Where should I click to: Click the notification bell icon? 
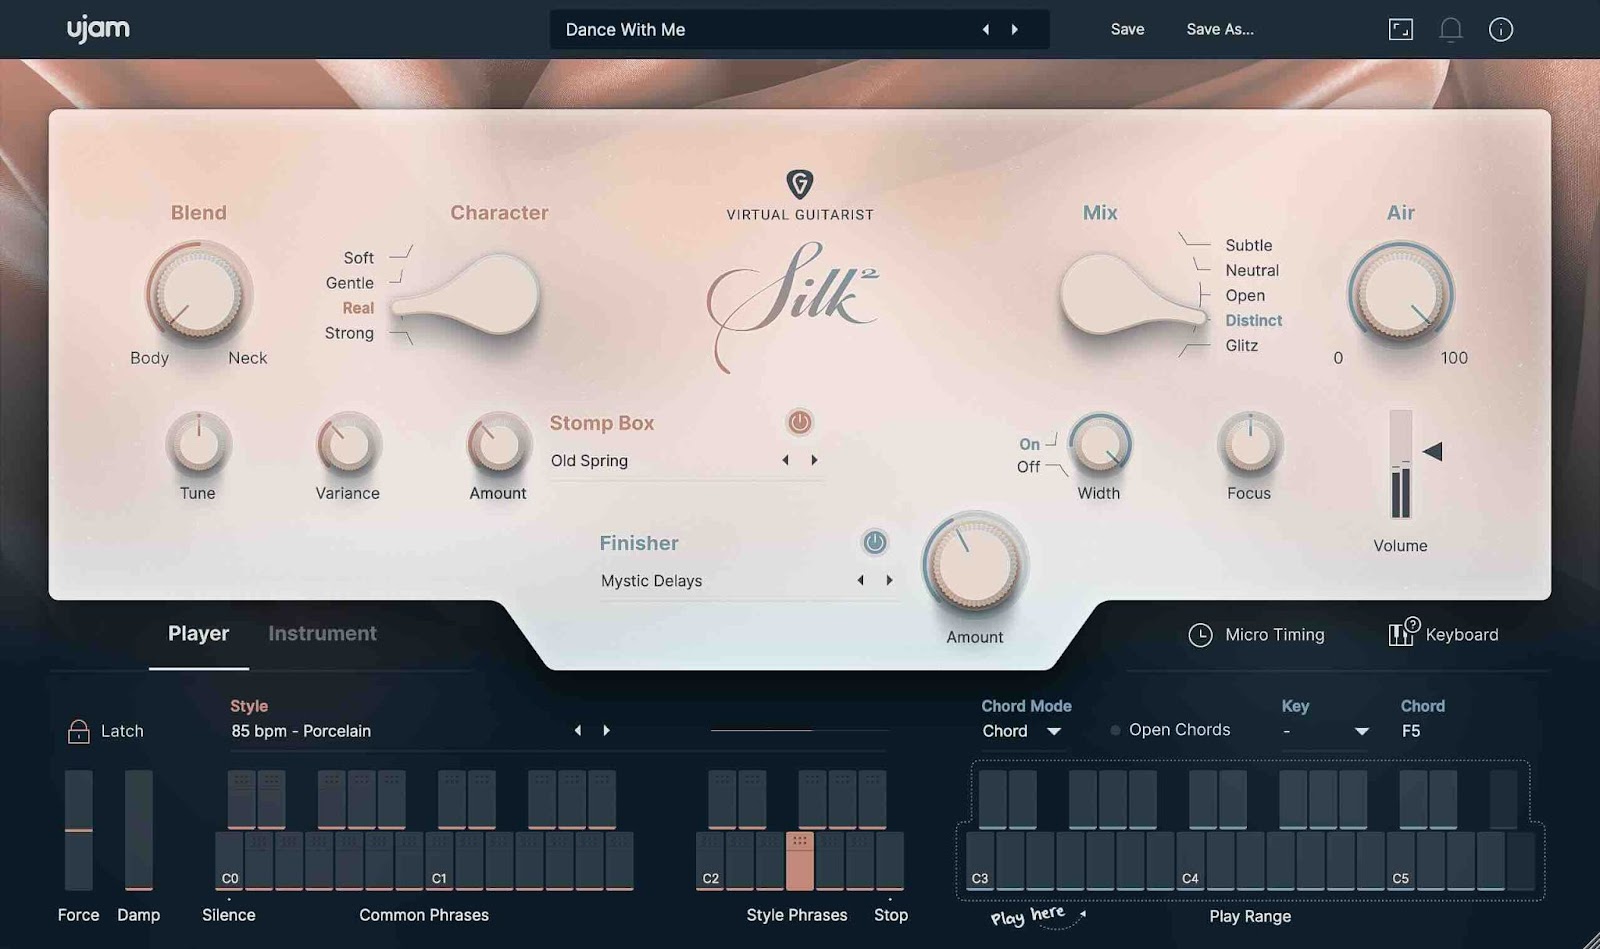tap(1451, 29)
